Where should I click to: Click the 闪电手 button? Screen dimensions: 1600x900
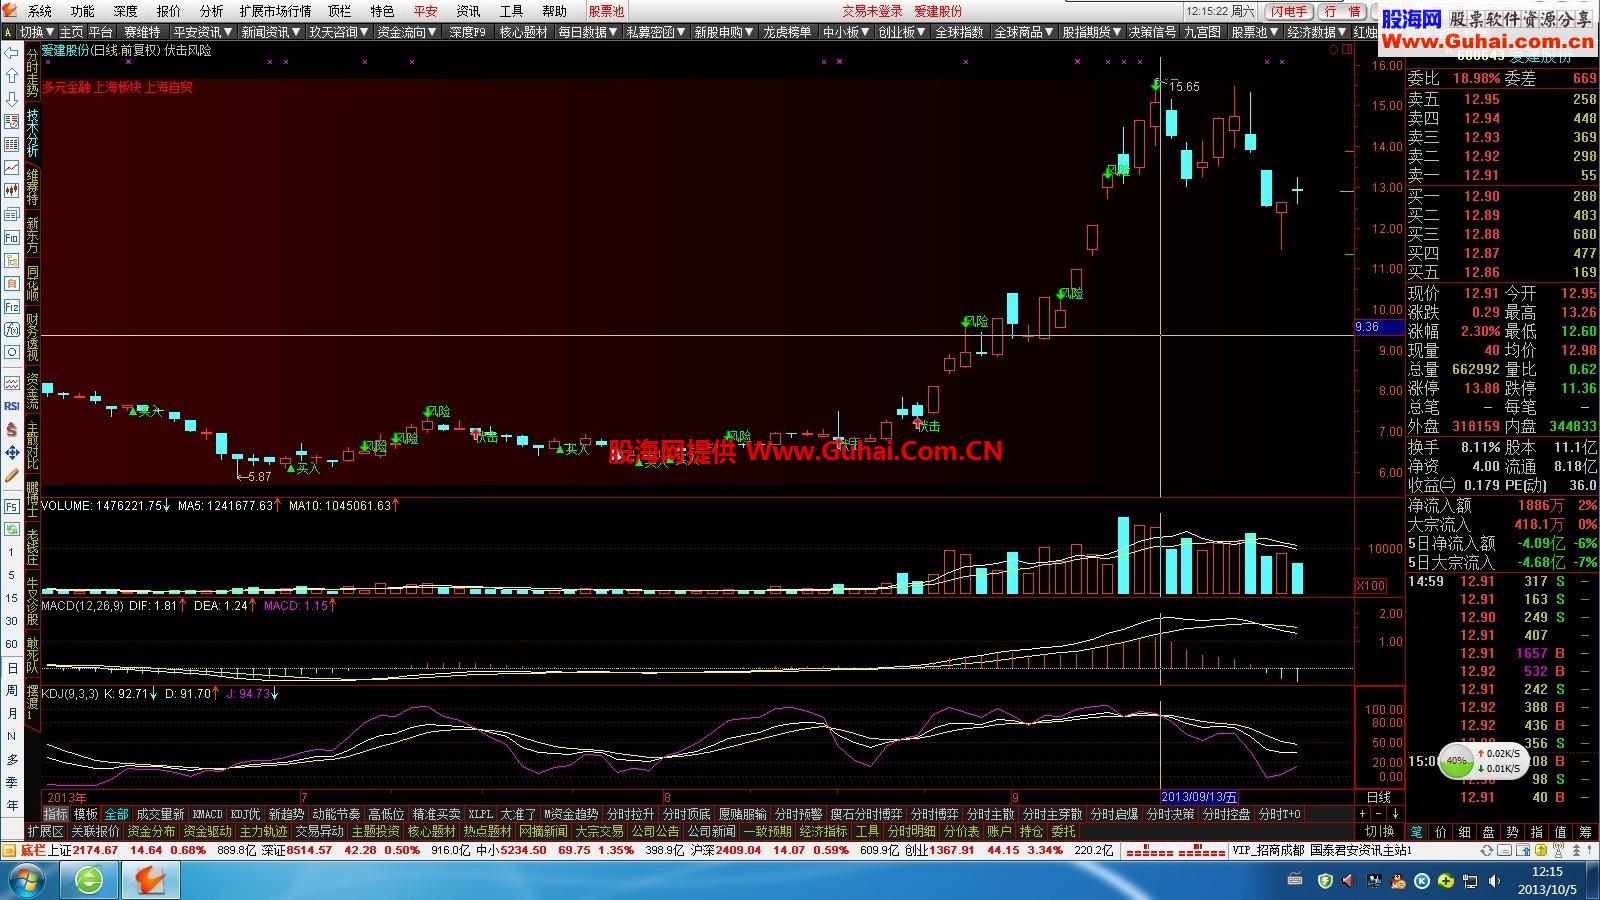tap(1290, 11)
